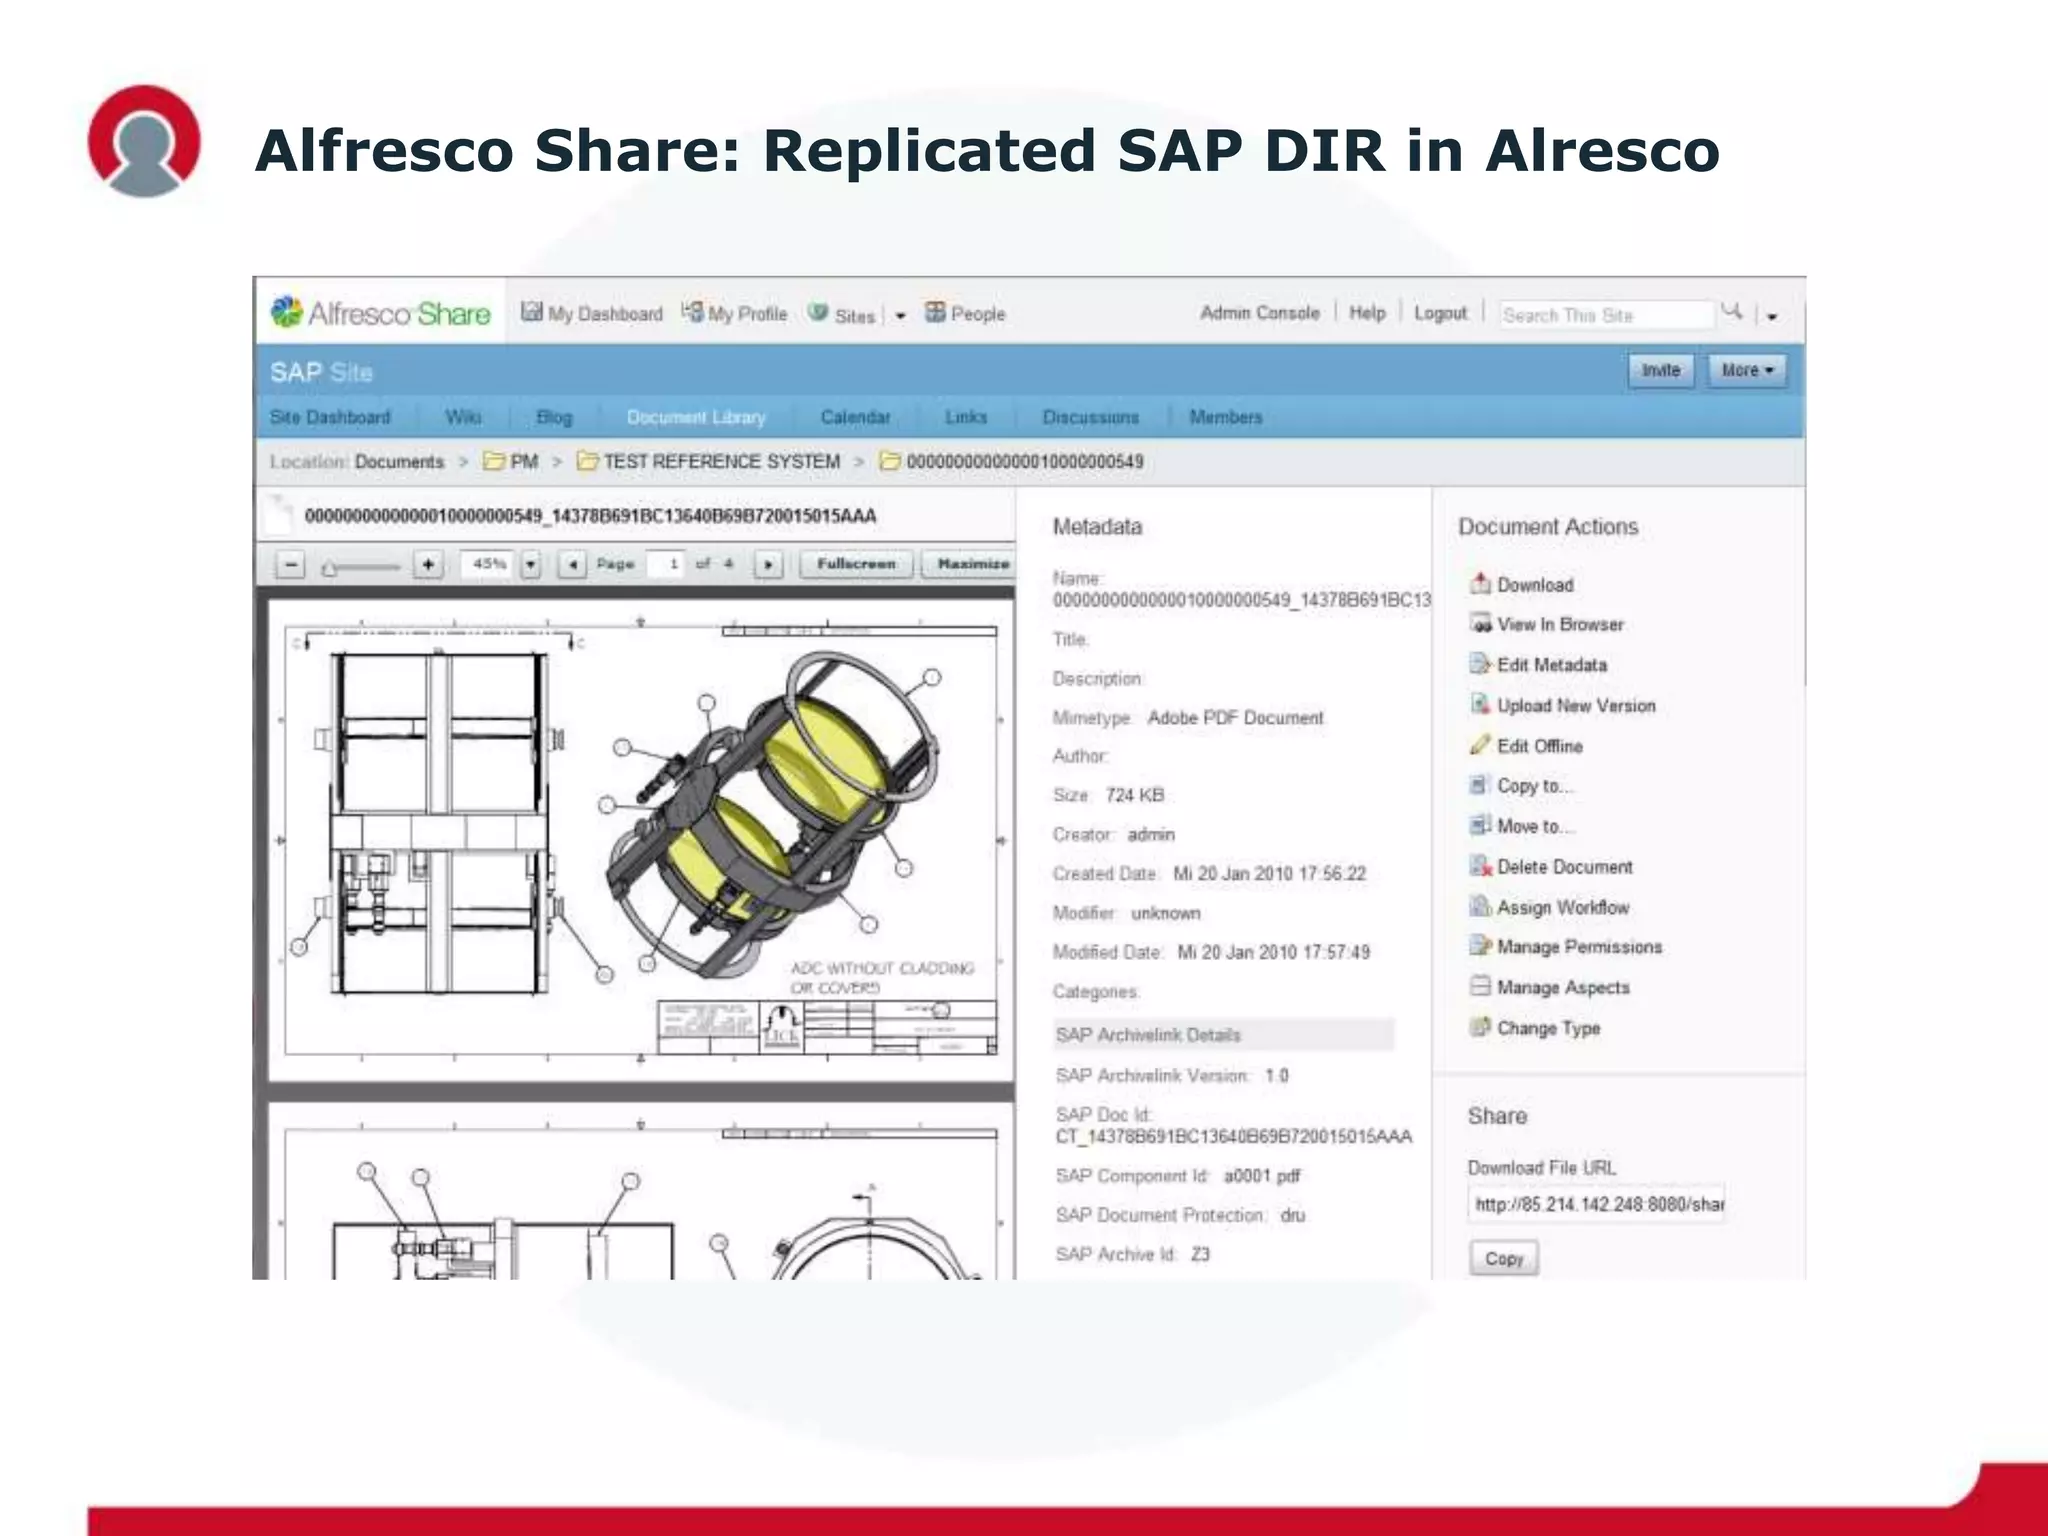Click Manage Aspects action
2048x1536 pixels.
pyautogui.click(x=1550, y=987)
